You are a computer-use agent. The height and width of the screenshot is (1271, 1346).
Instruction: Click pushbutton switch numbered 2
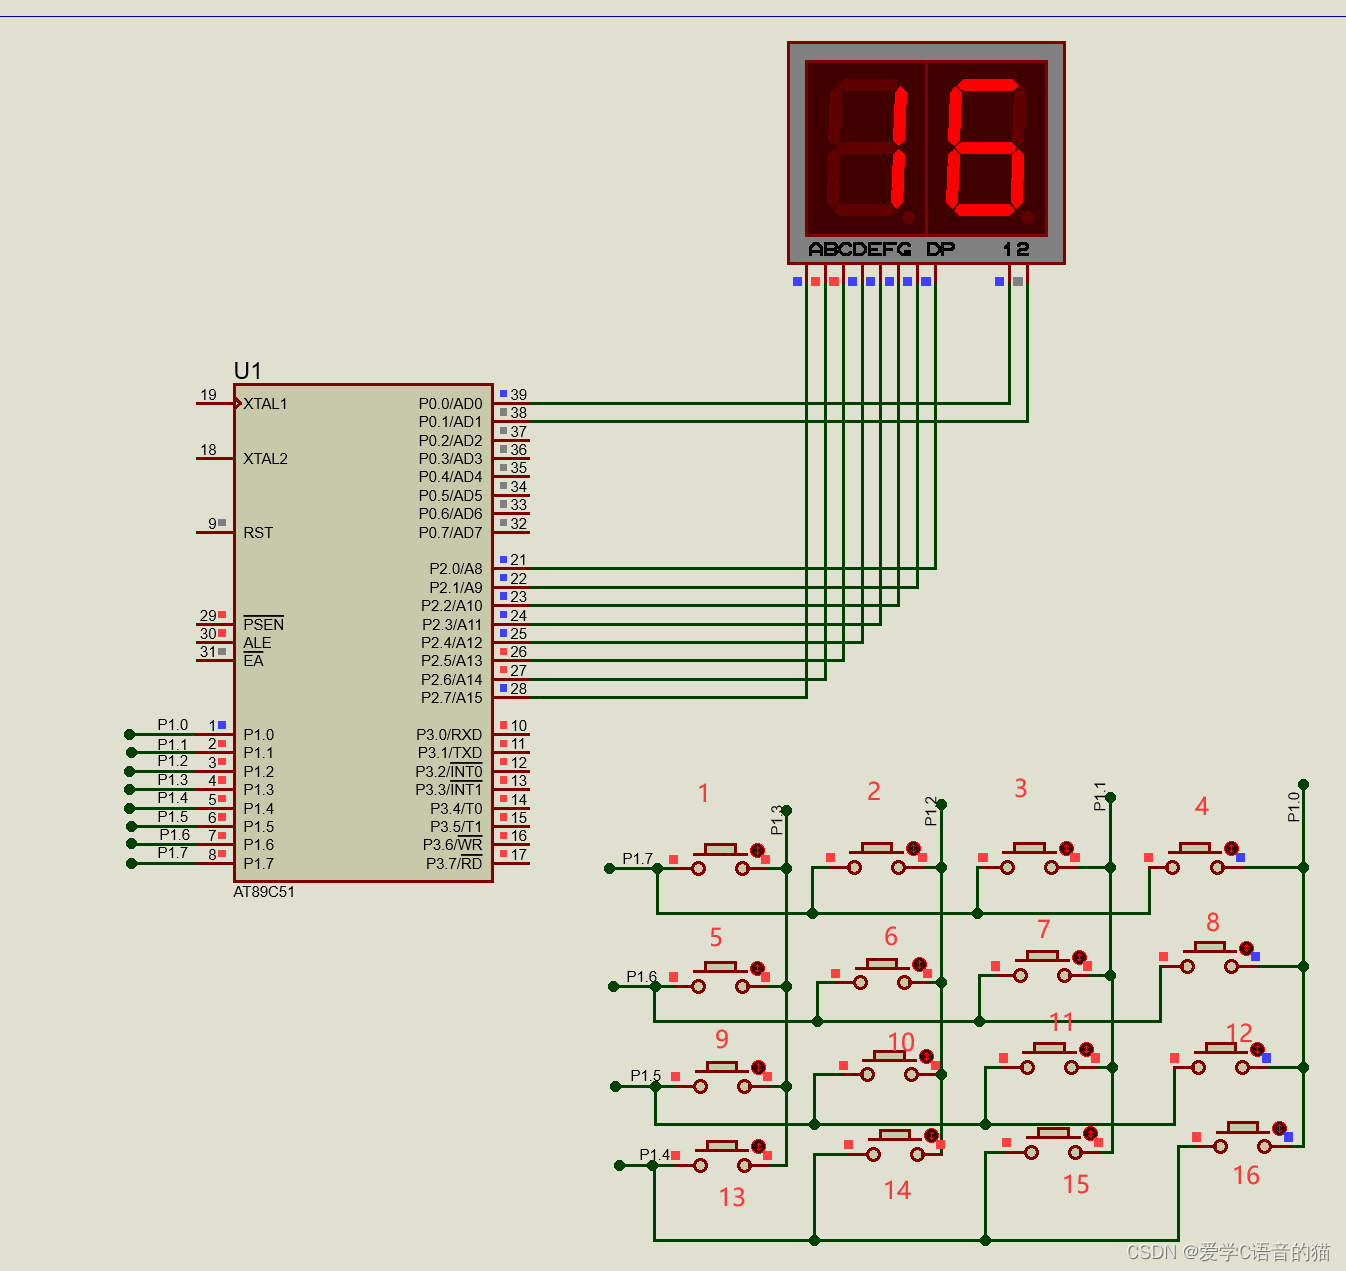tap(876, 858)
